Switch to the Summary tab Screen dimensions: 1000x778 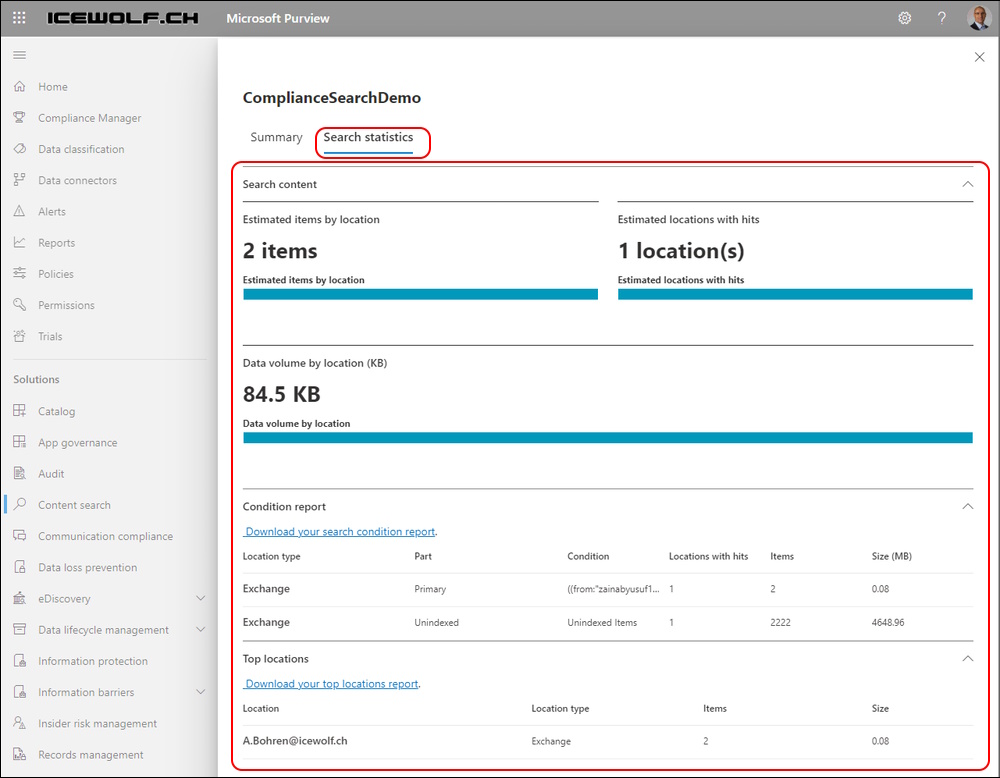(x=276, y=138)
